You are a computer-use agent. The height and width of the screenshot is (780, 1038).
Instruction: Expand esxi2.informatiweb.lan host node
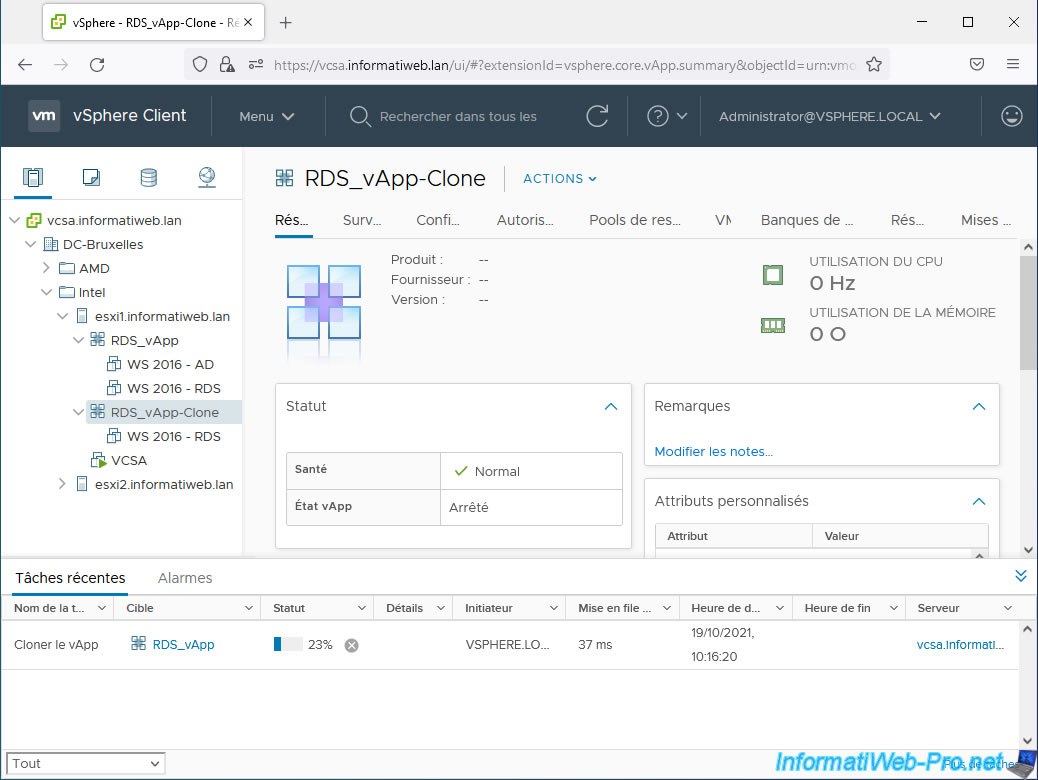(x=62, y=484)
